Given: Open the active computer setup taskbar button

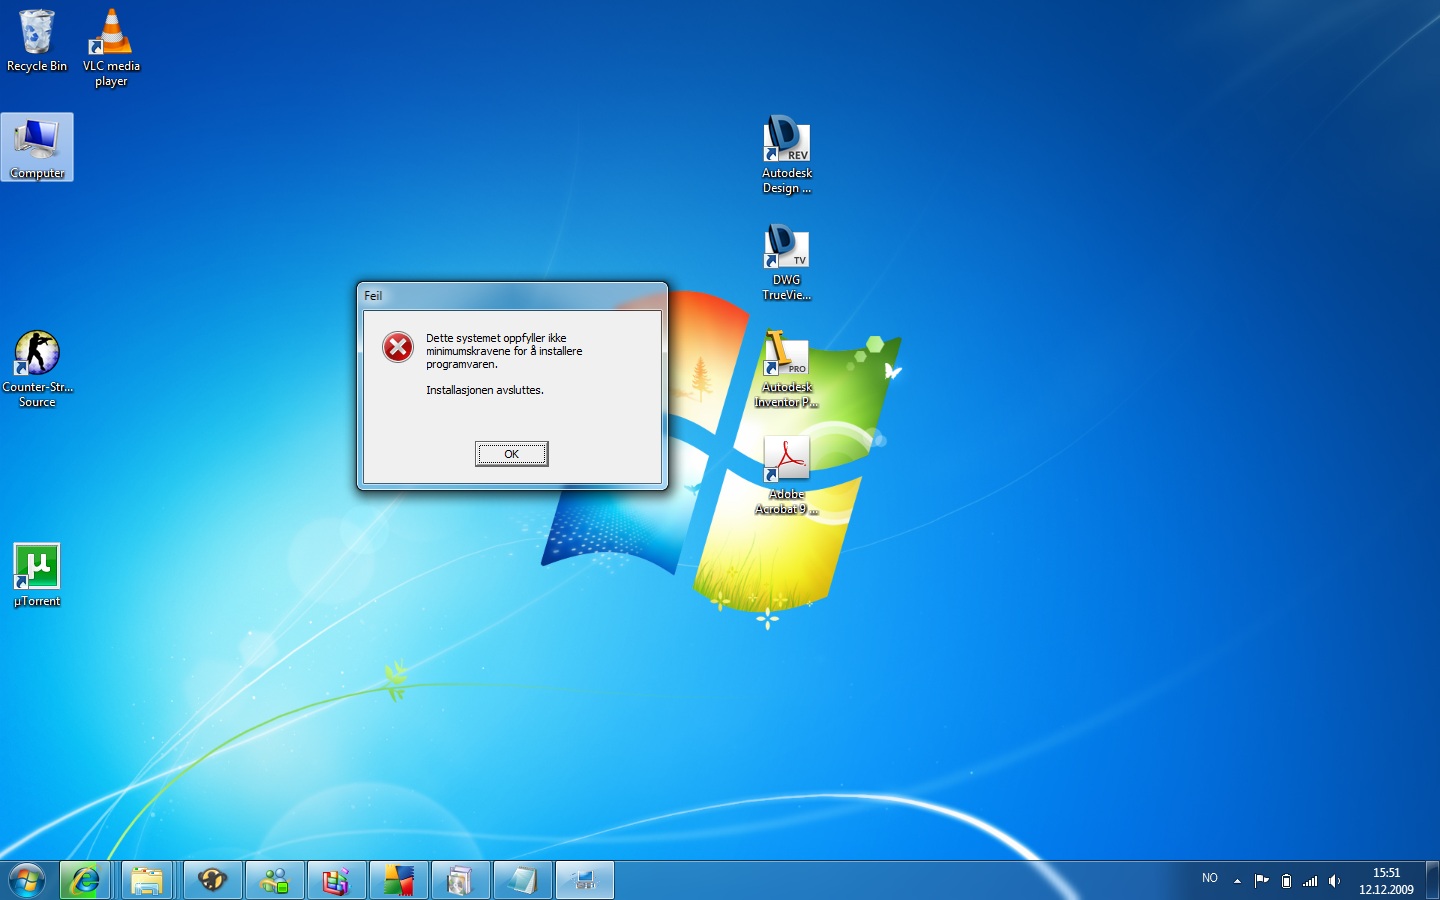Looking at the screenshot, I should [x=585, y=881].
